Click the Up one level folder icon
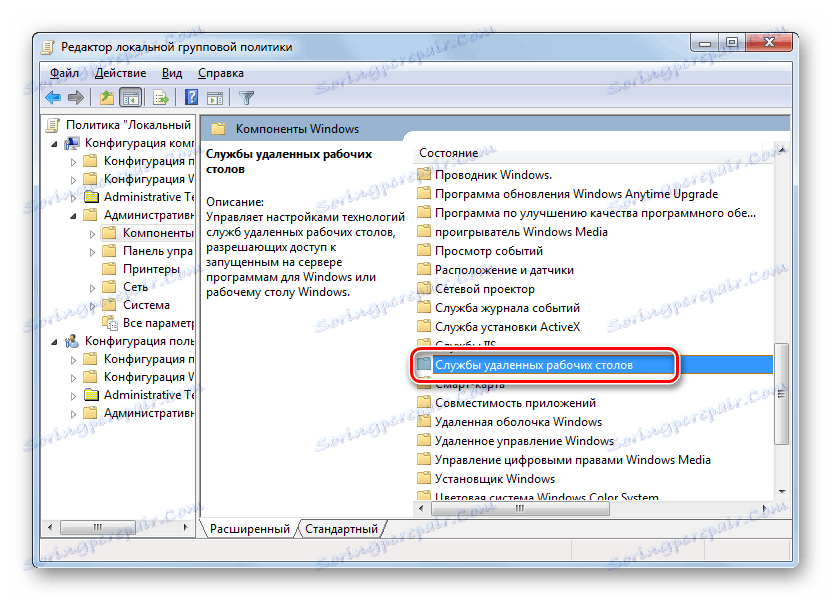 tap(107, 98)
